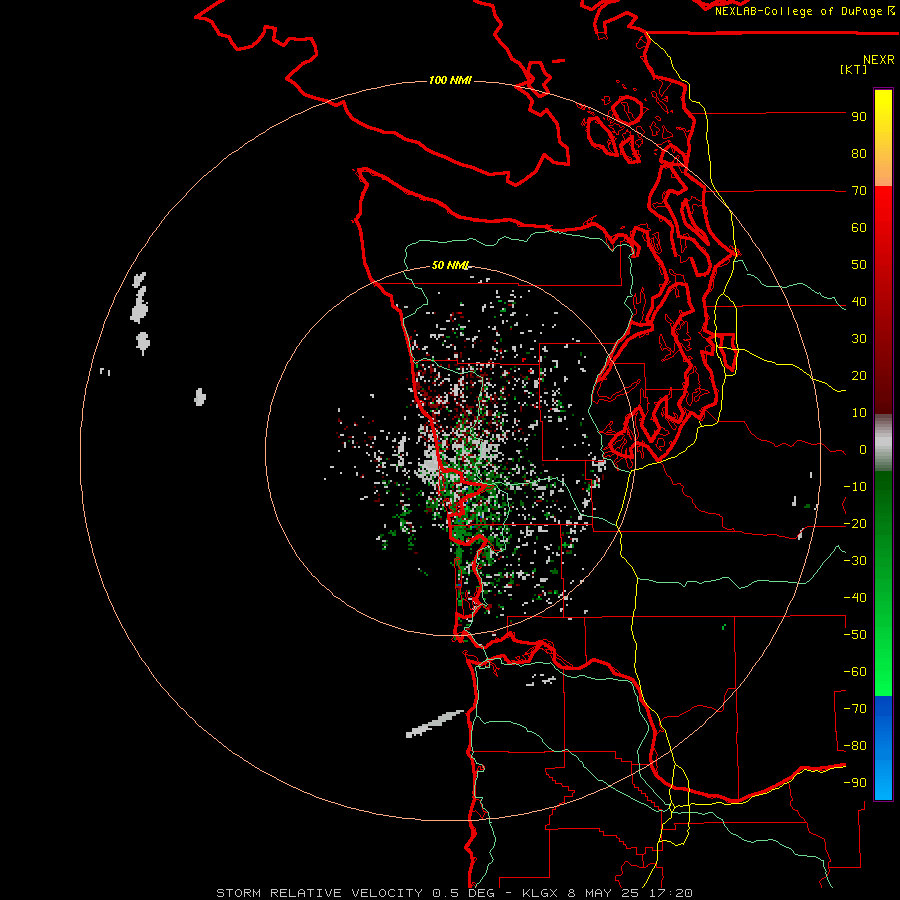
Task: Click the 60 value on the velocity scale
Action: click(x=859, y=228)
